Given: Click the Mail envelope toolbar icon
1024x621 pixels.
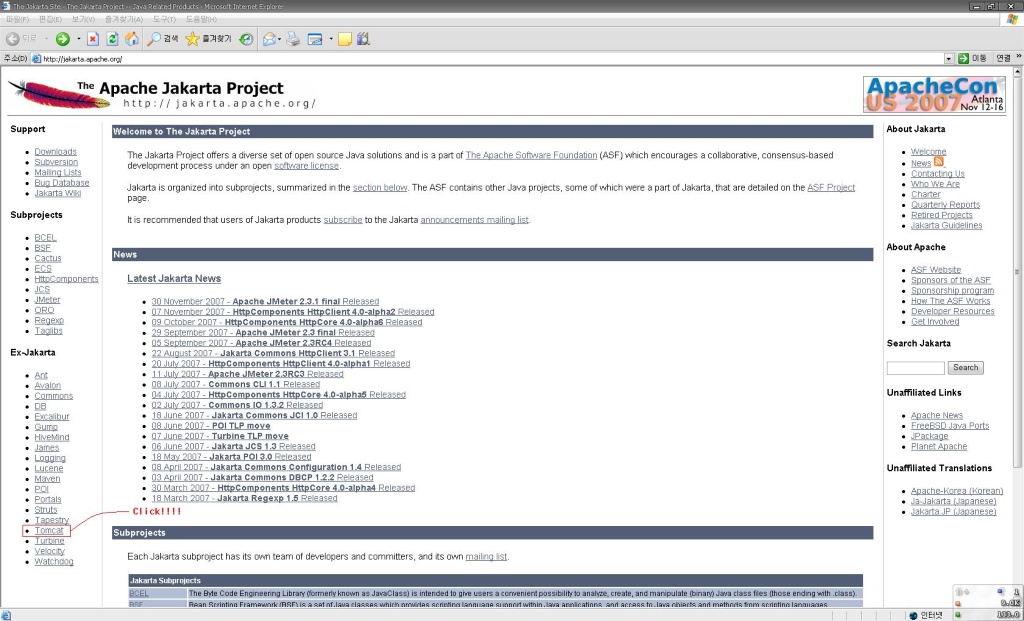Looking at the screenshot, I should click(268, 39).
